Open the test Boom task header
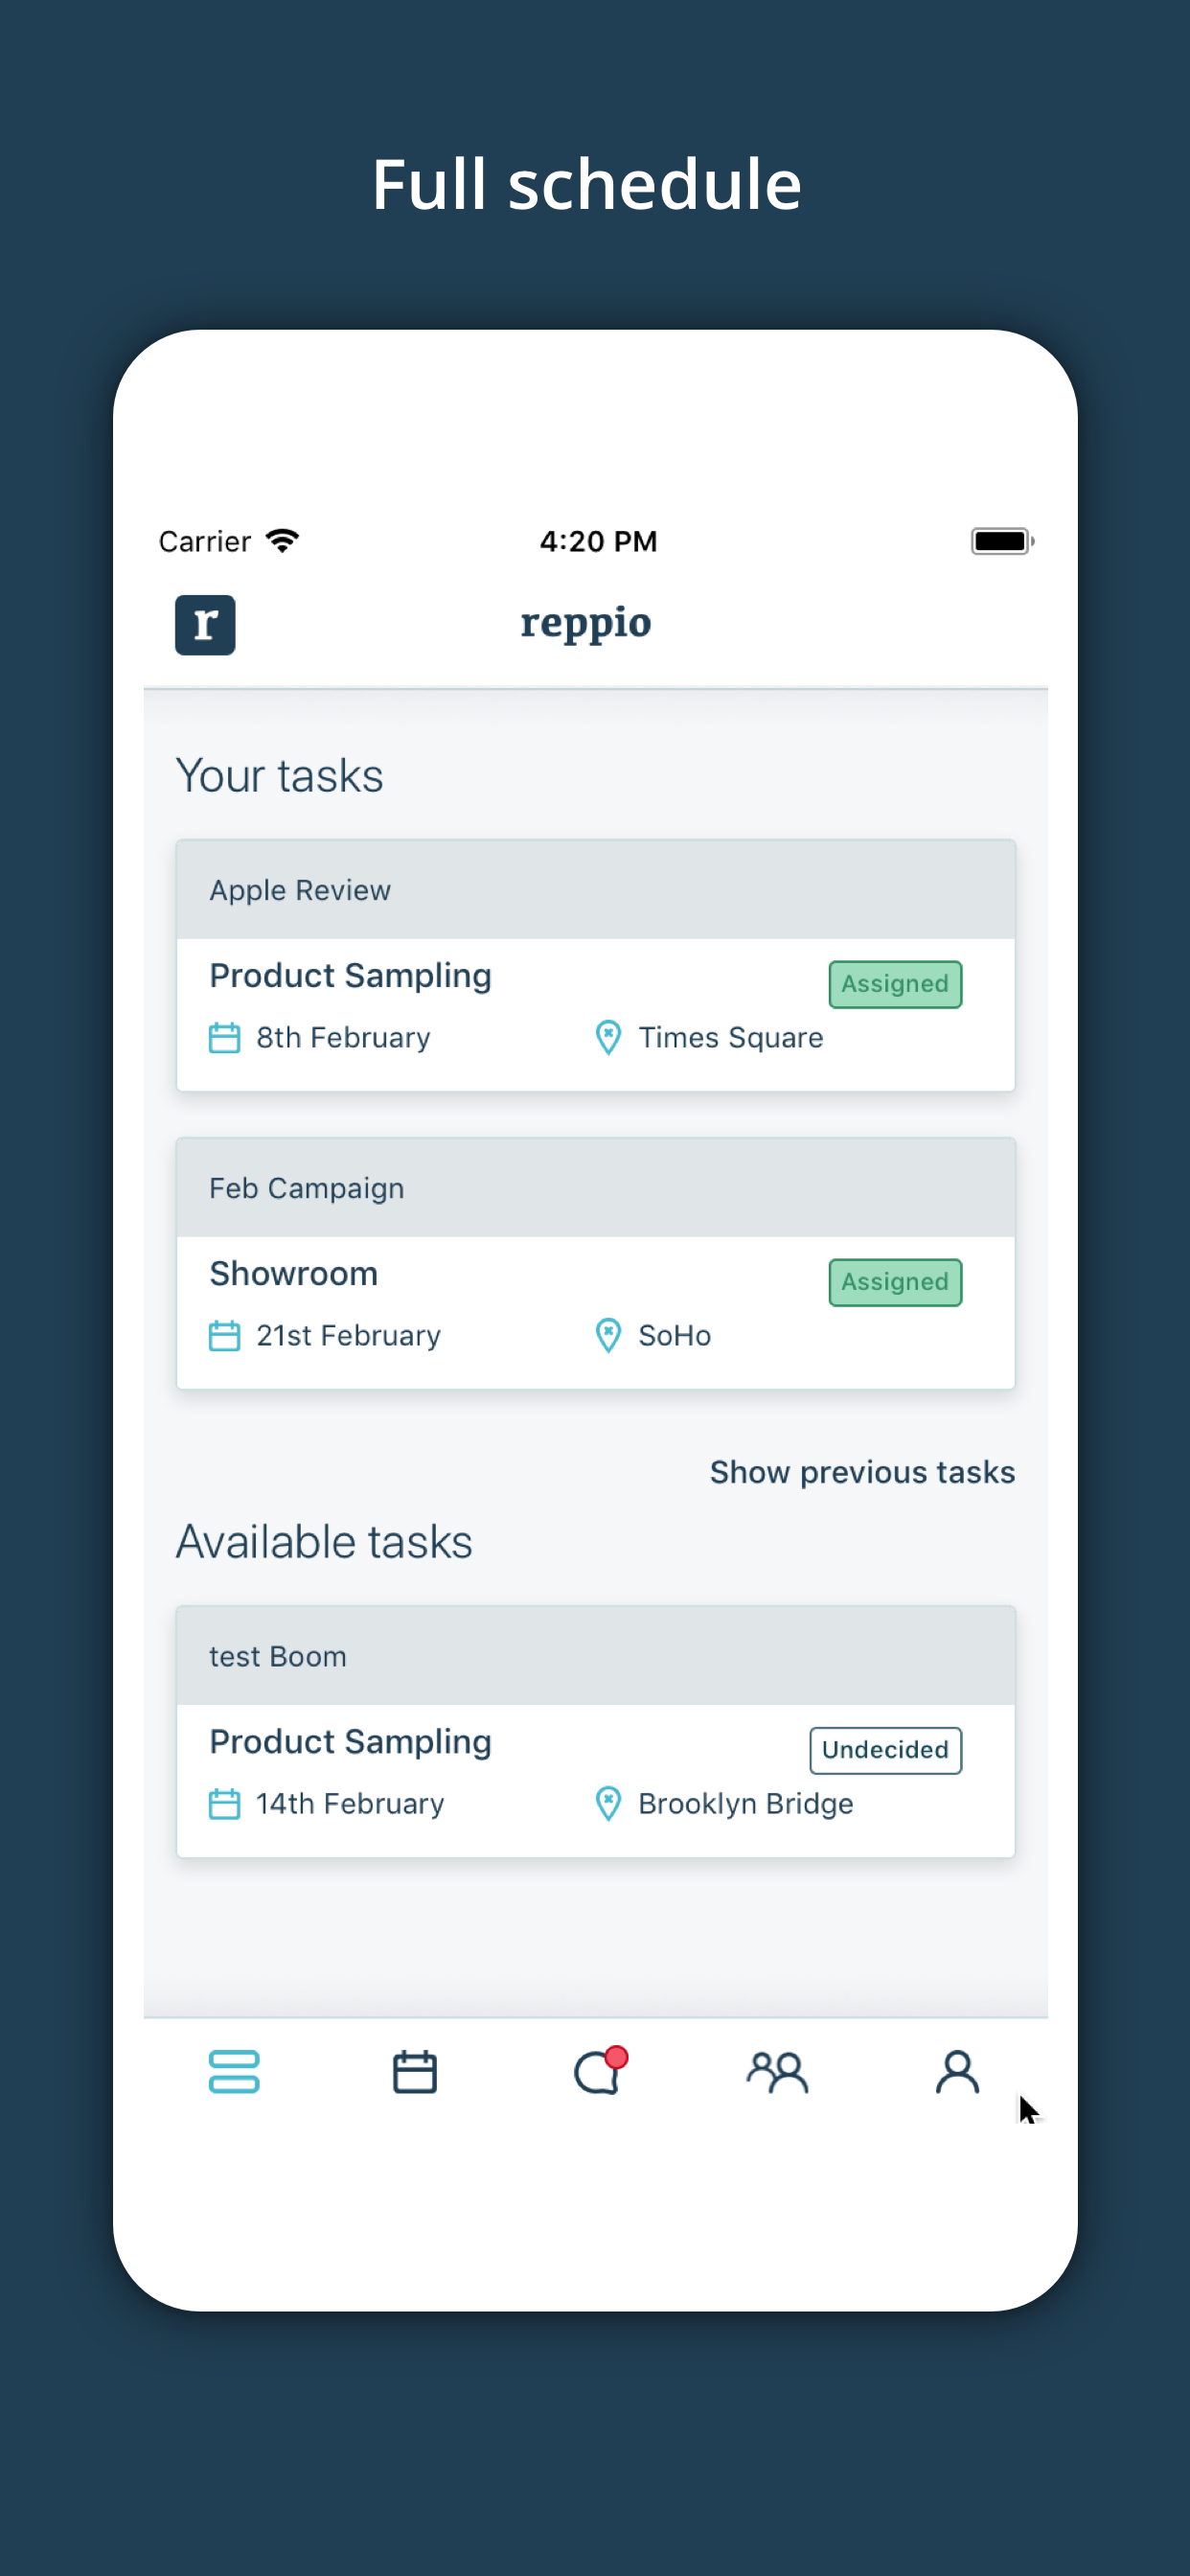This screenshot has height=2576, width=1190. (595, 1656)
